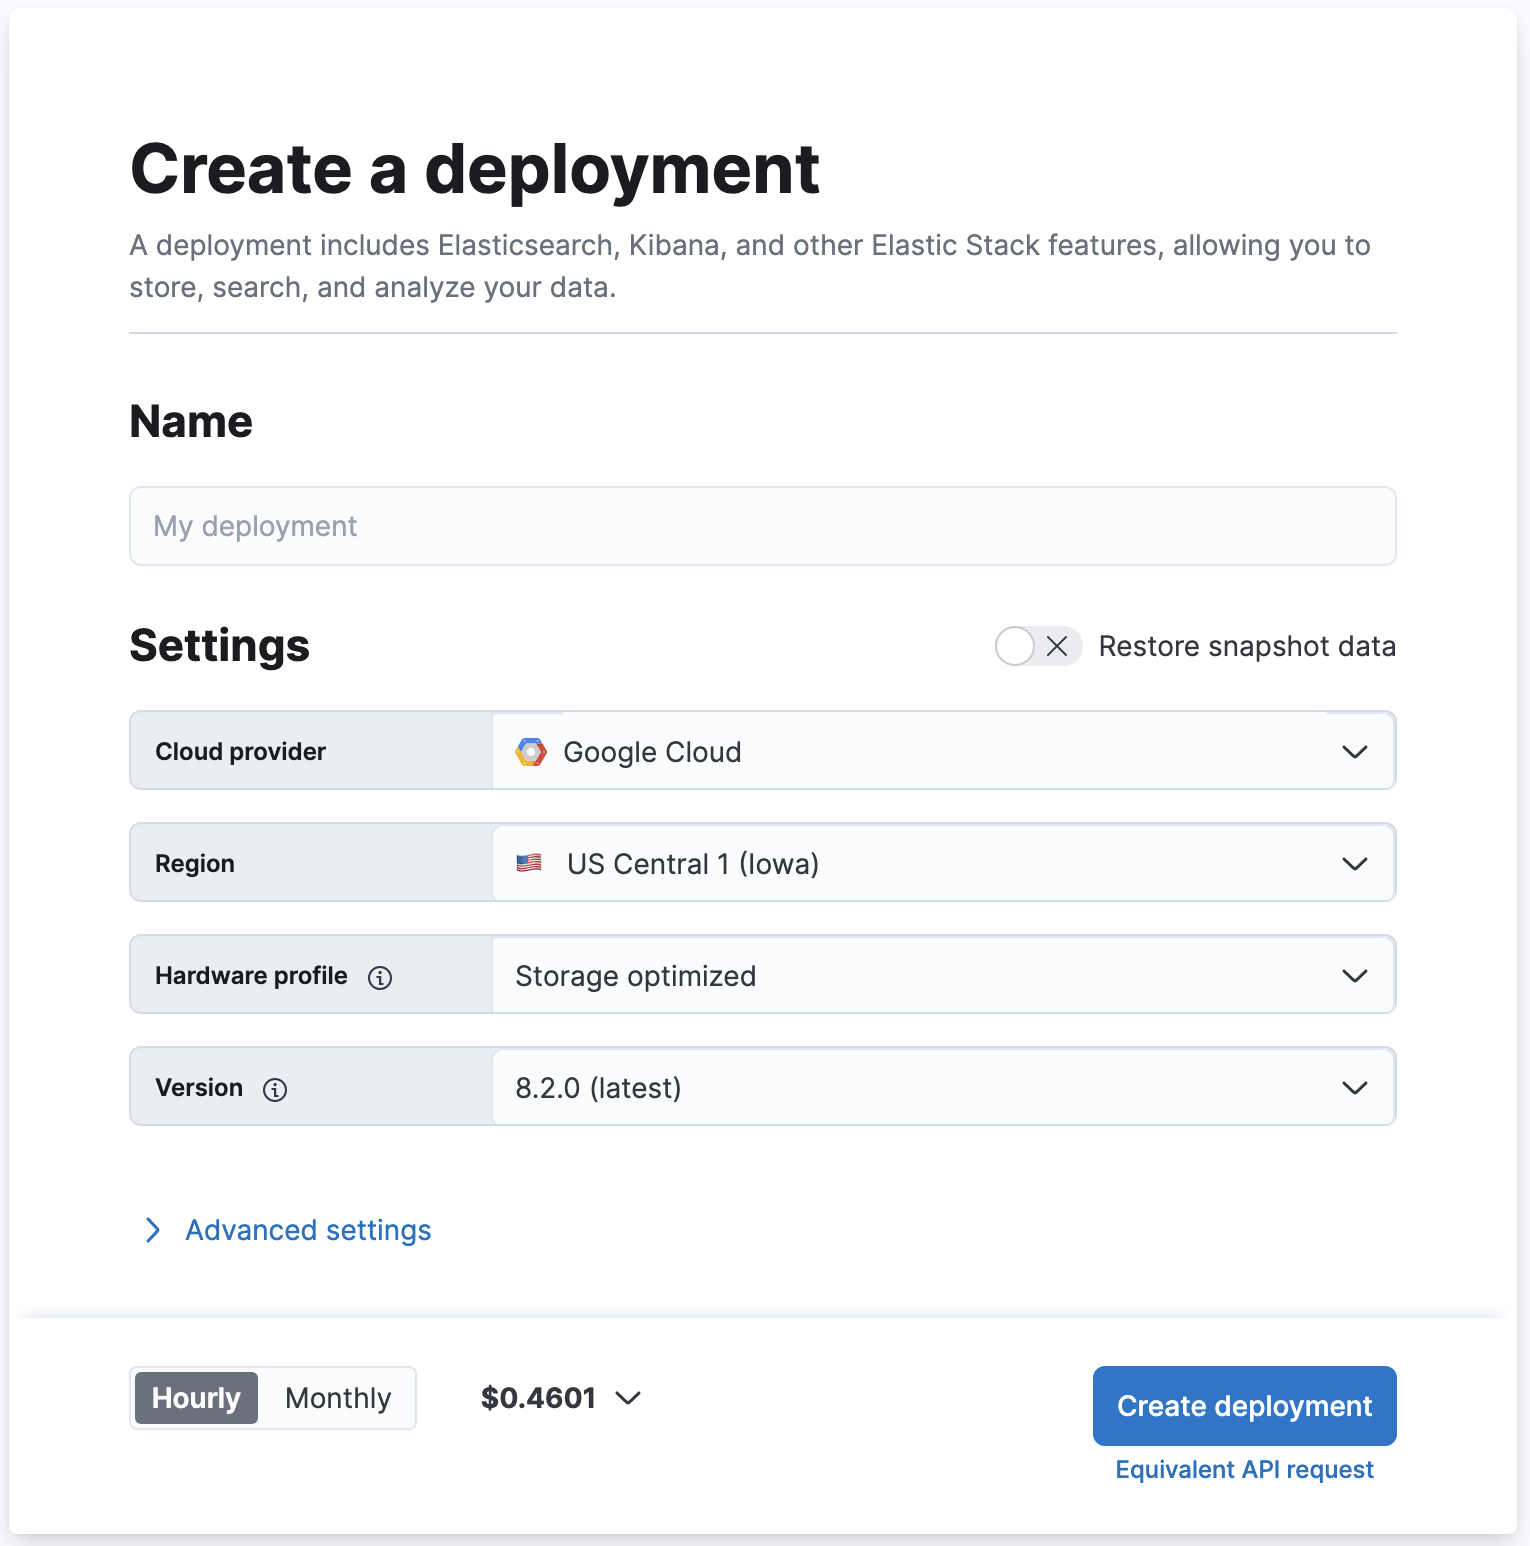Click the X icon on the snapshot switch
The height and width of the screenshot is (1546, 1530).
click(x=1056, y=646)
